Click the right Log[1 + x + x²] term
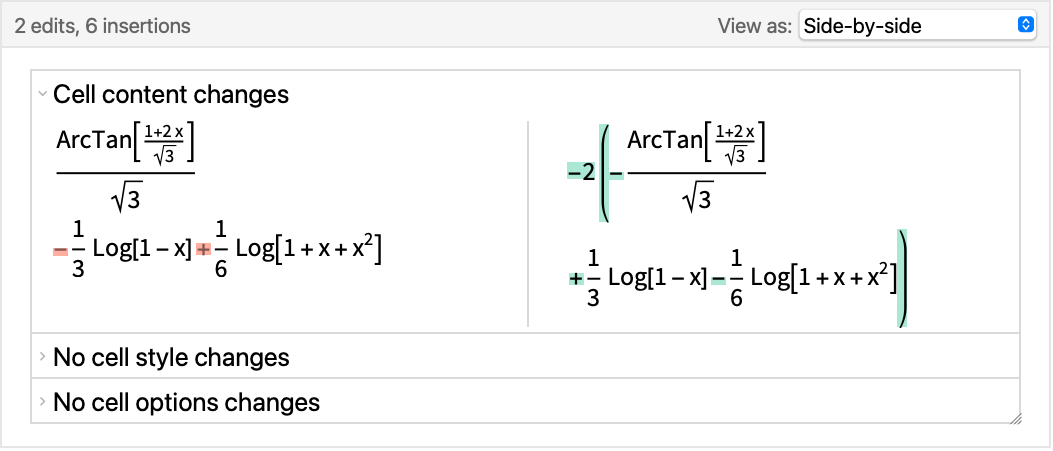Screen dimensions: 1053x451 [x=823, y=278]
